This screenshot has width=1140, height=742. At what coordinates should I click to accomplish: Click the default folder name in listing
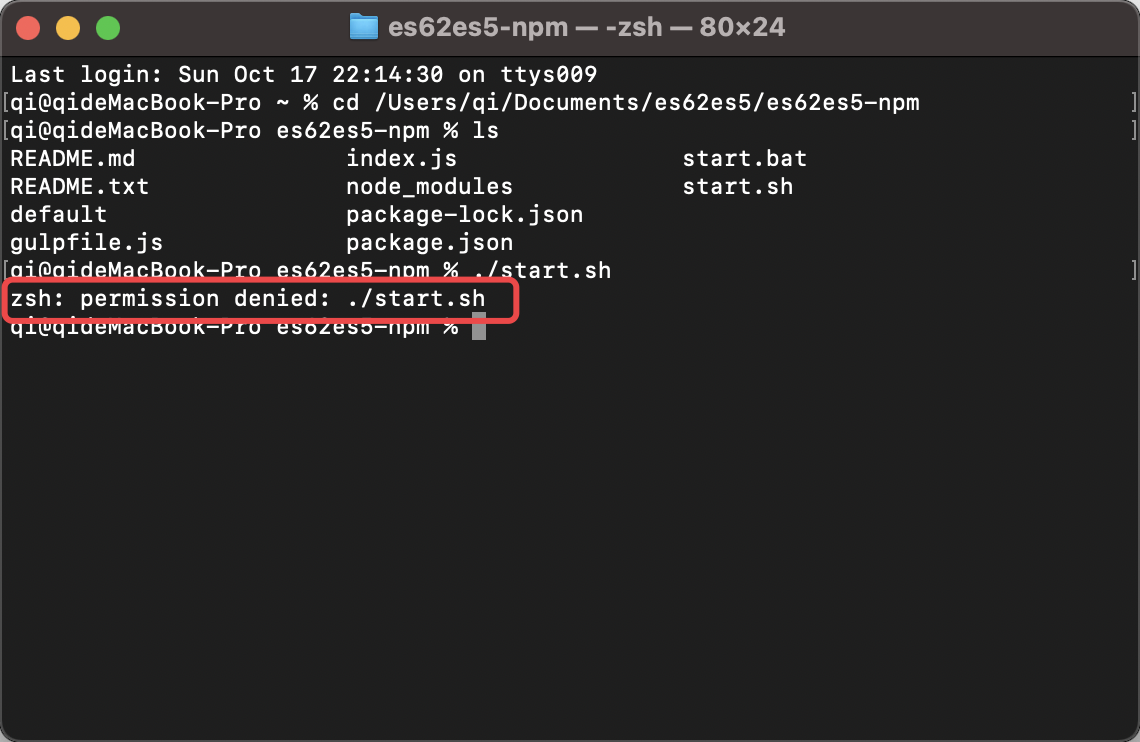tap(58, 215)
